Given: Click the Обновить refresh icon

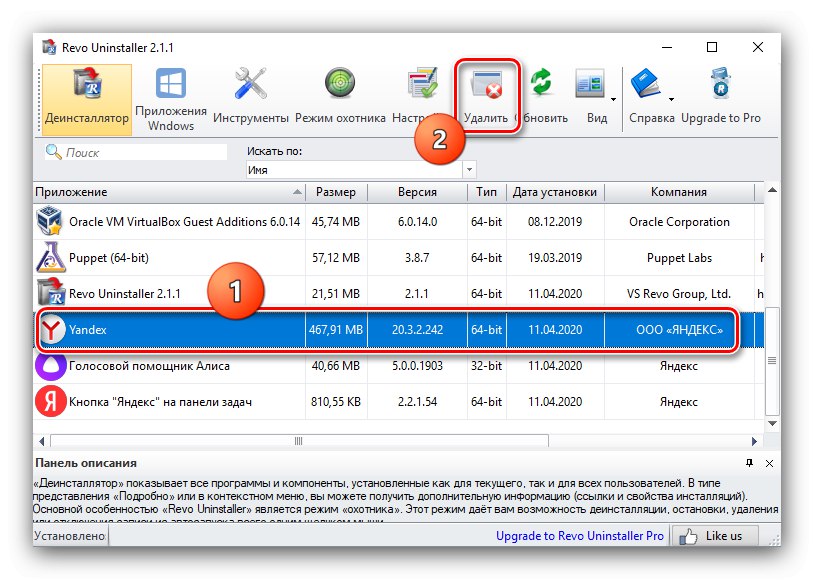Looking at the screenshot, I should pos(541,83).
